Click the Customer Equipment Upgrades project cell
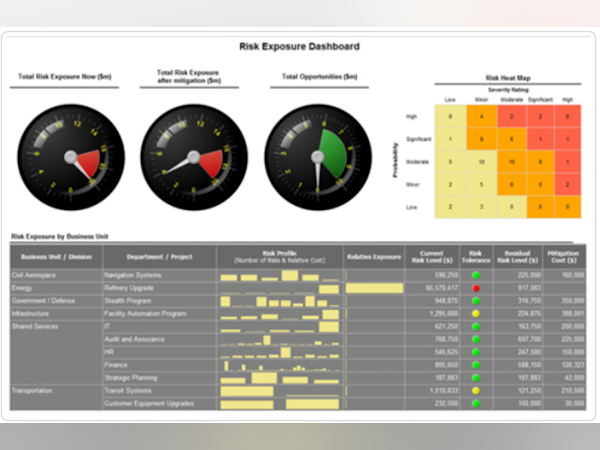The image size is (600, 450). pyautogui.click(x=160, y=403)
